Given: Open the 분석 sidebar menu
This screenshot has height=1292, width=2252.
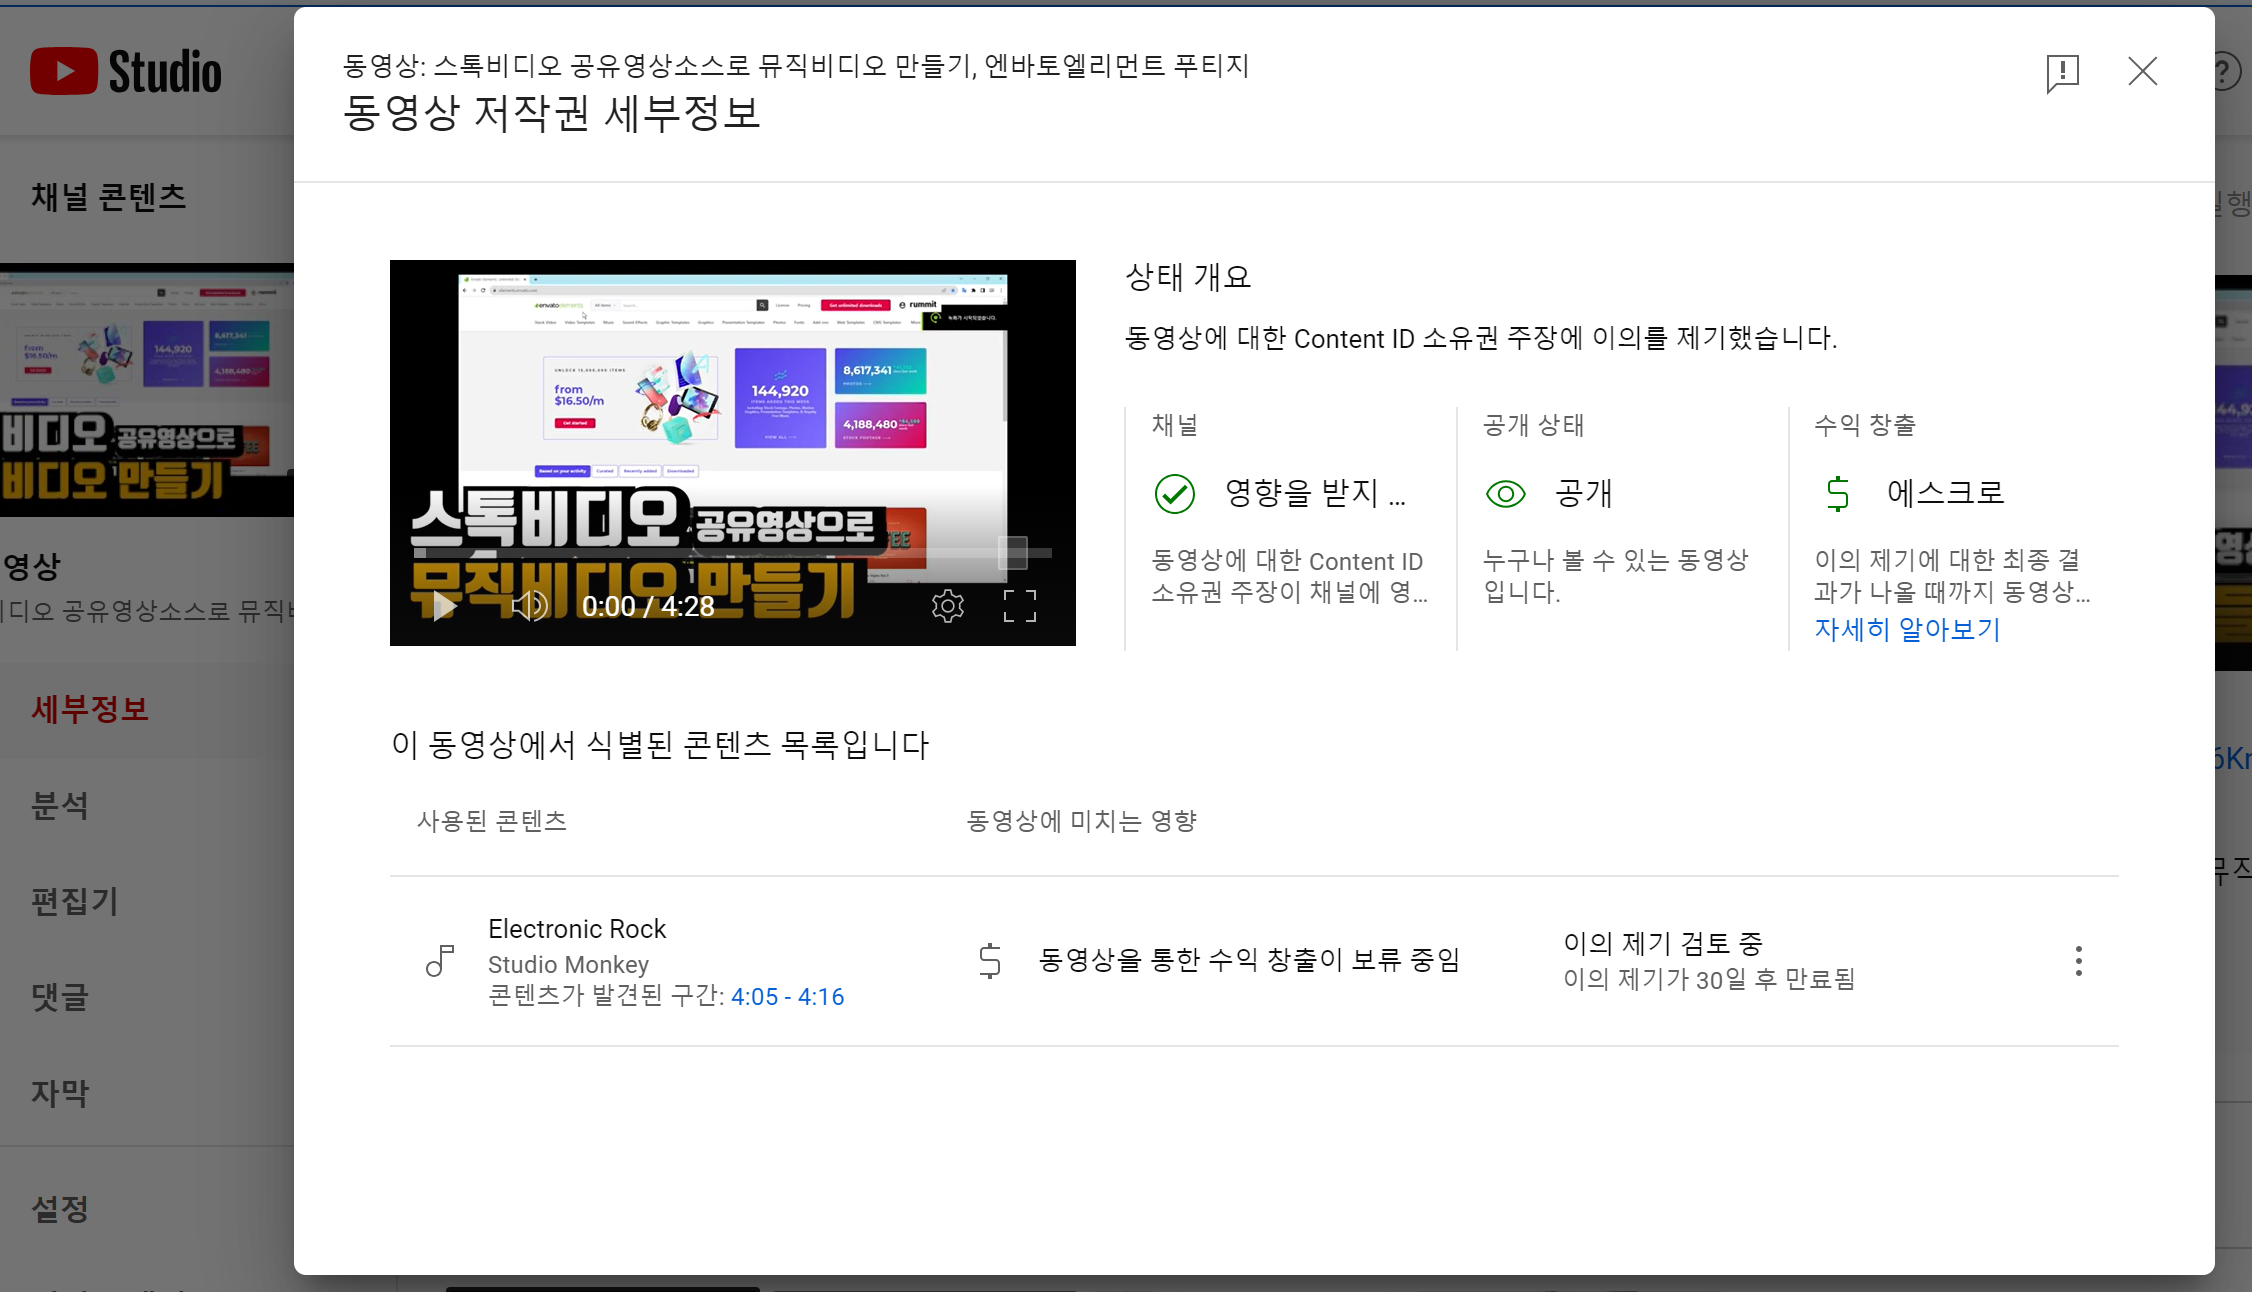Looking at the screenshot, I should tap(60, 806).
